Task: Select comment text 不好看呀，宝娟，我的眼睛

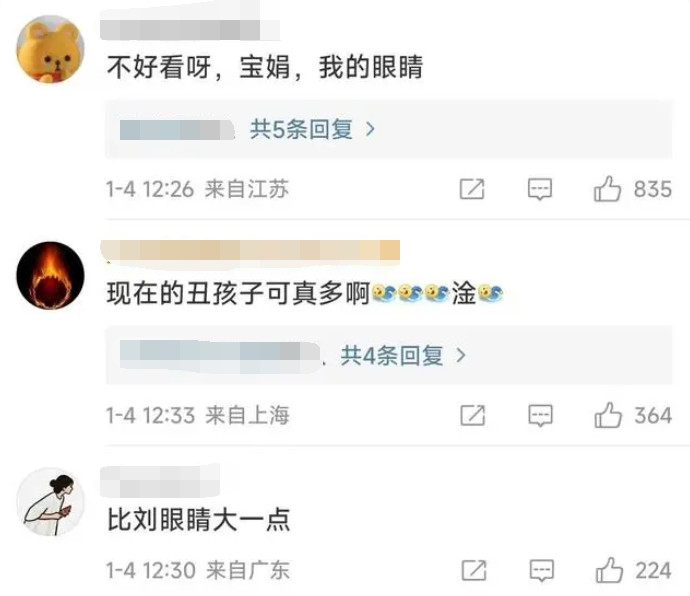Action: (265, 67)
